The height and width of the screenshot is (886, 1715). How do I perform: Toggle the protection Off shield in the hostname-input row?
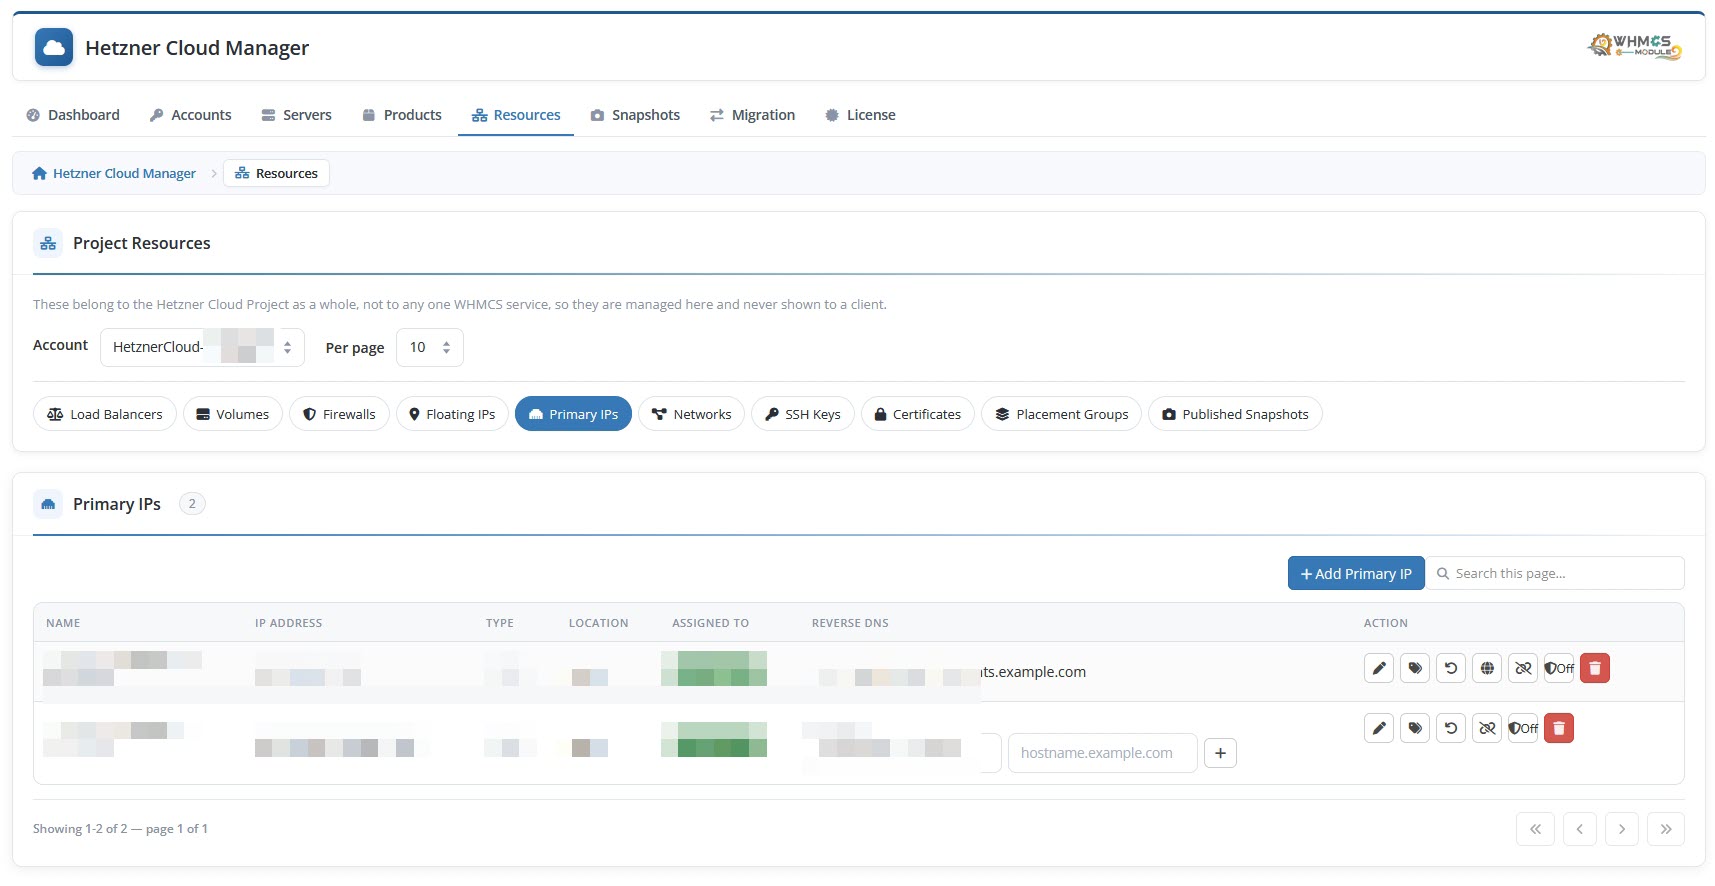(1523, 728)
